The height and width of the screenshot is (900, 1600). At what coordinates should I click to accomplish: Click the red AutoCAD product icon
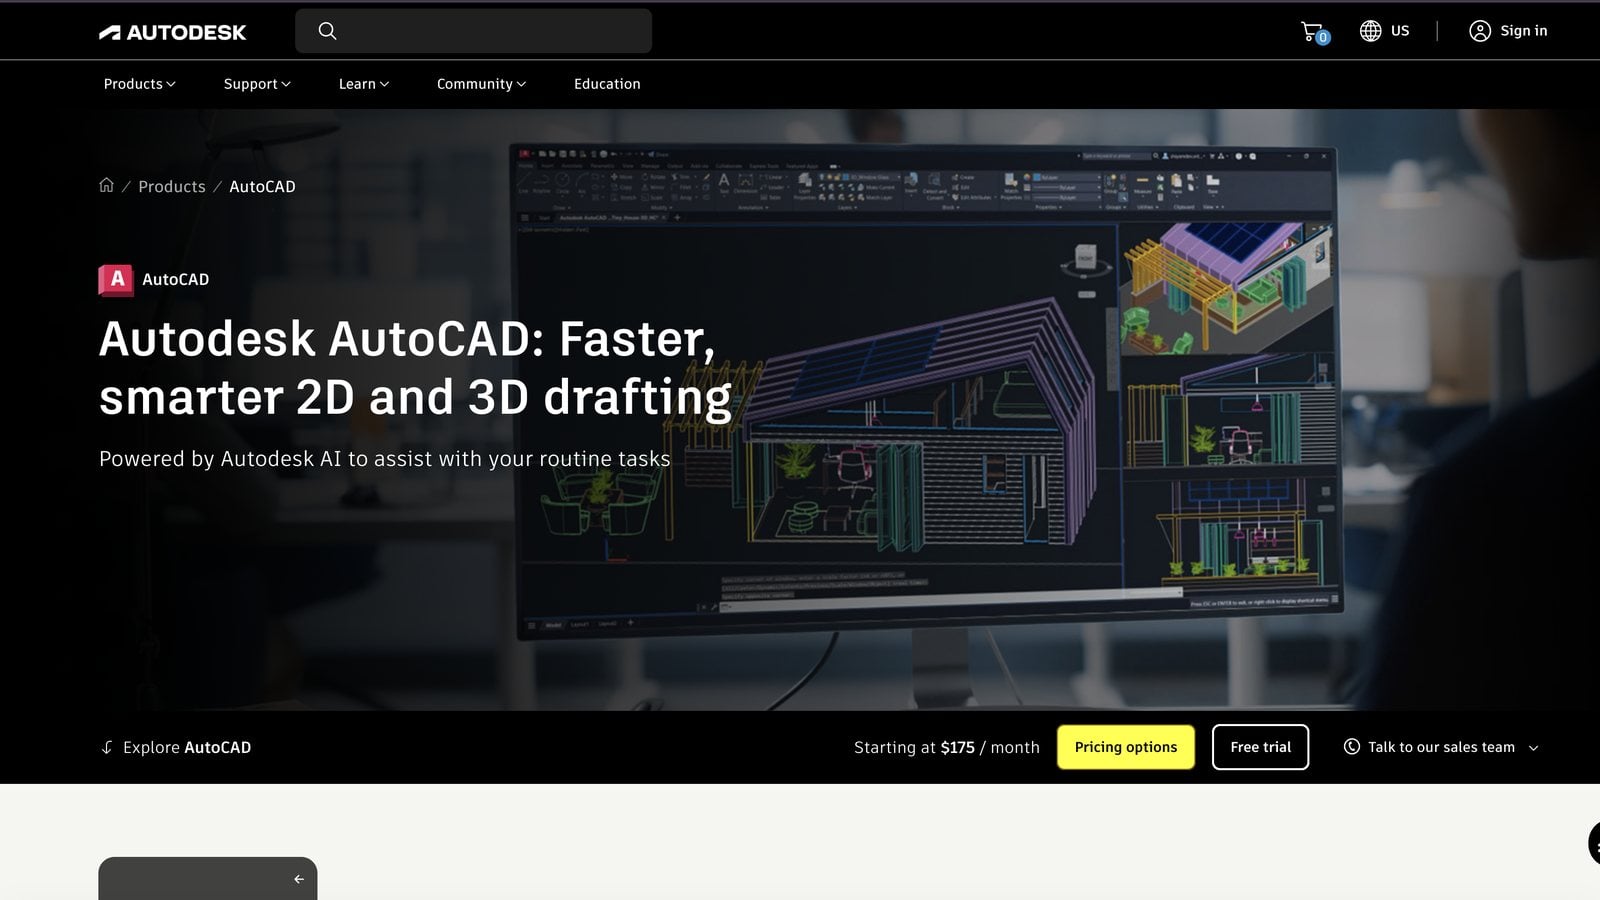(116, 280)
